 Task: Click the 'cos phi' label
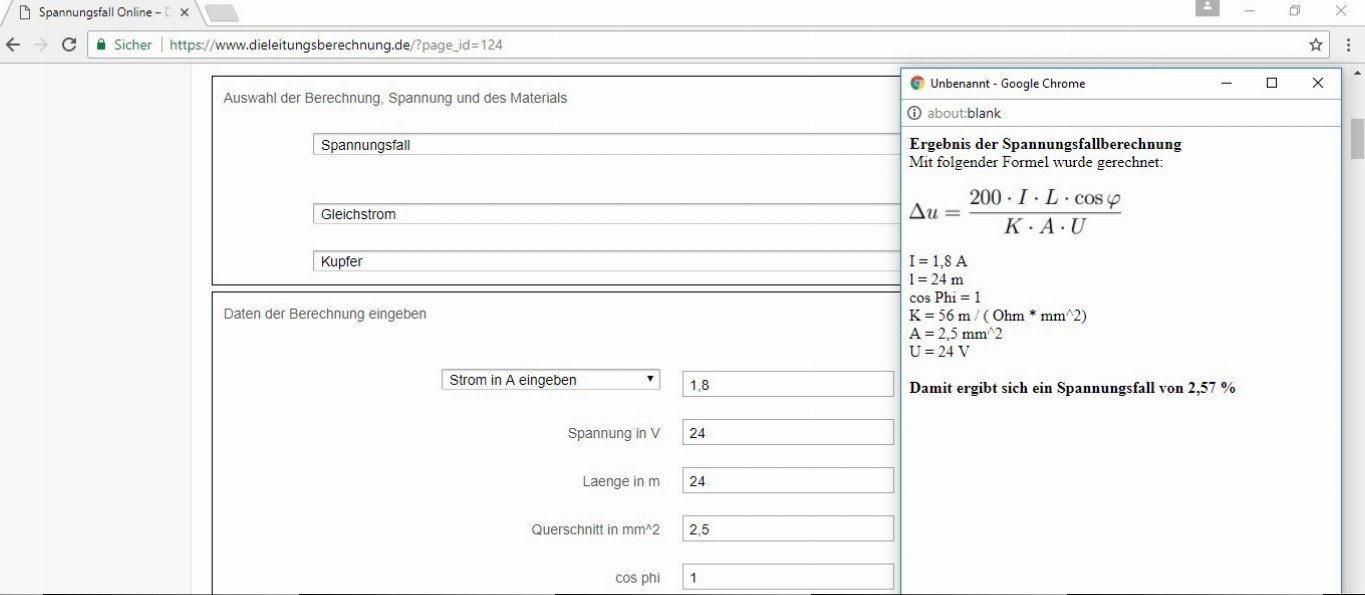coord(638,578)
